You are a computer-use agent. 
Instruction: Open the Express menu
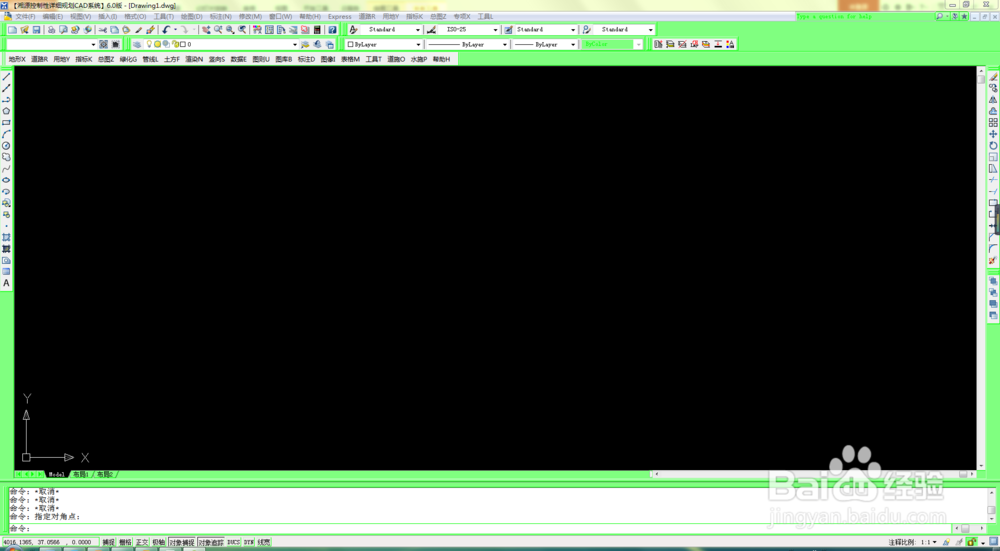(339, 17)
